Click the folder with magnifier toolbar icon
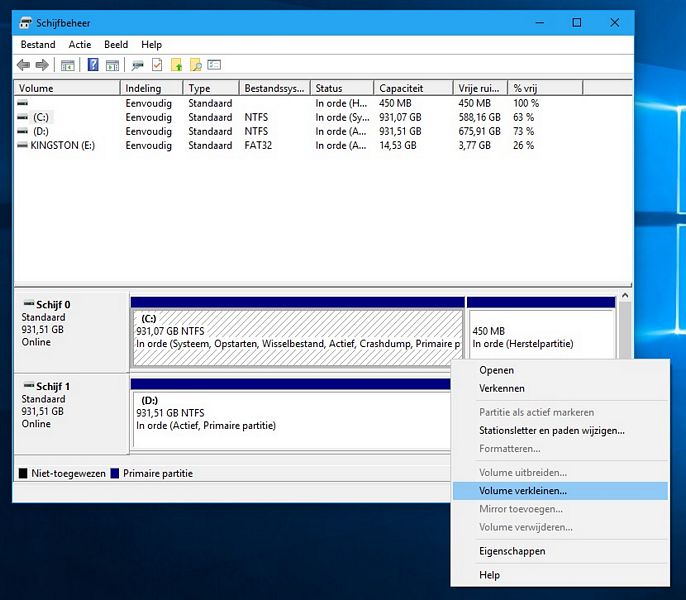Screen dimensions: 686x600 (196, 65)
